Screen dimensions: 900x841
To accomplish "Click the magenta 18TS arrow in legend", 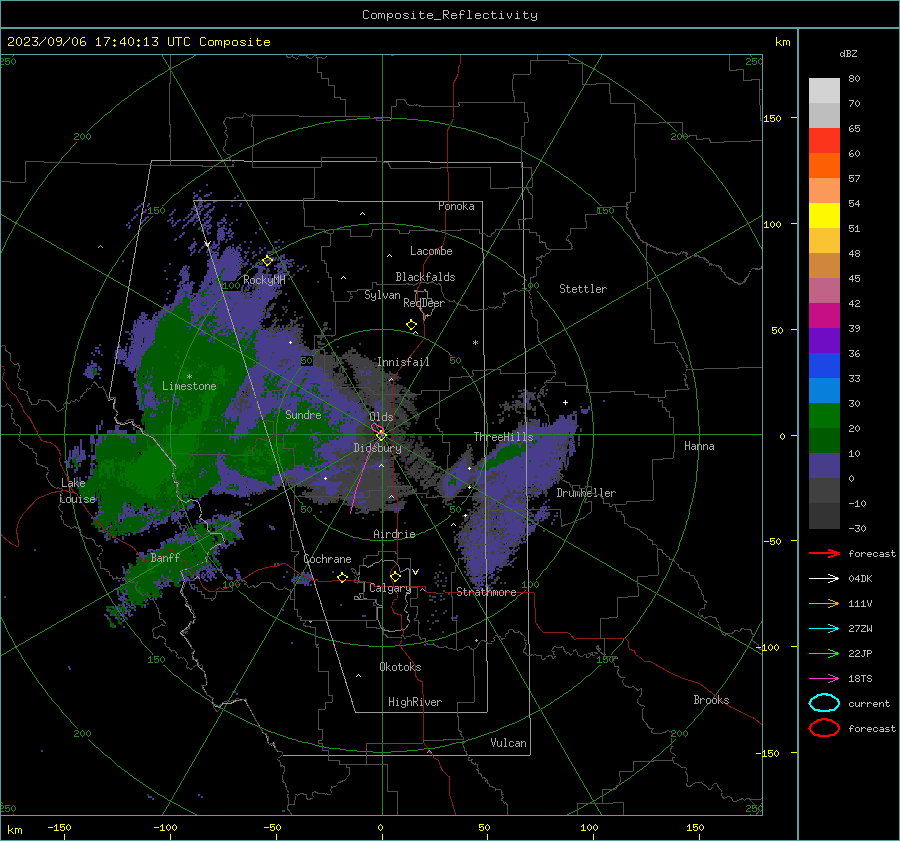I will (x=824, y=679).
